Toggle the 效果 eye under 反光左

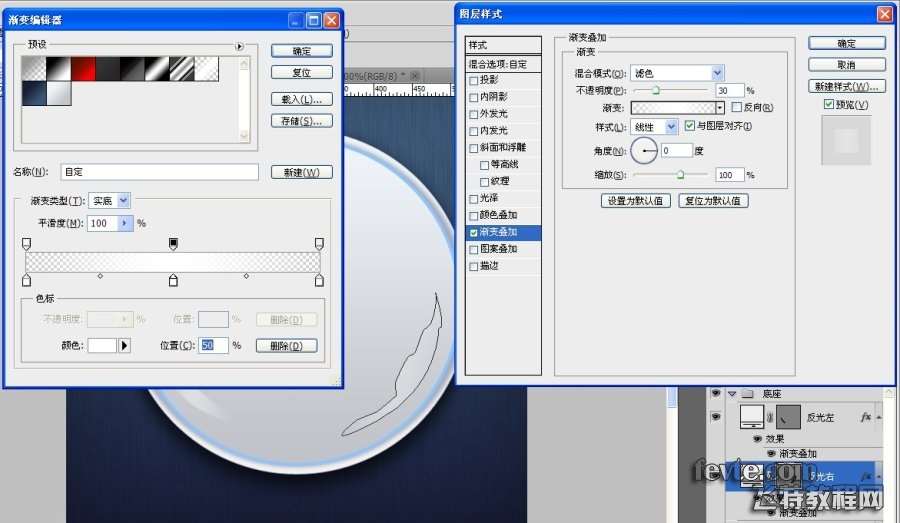pyautogui.click(x=757, y=439)
